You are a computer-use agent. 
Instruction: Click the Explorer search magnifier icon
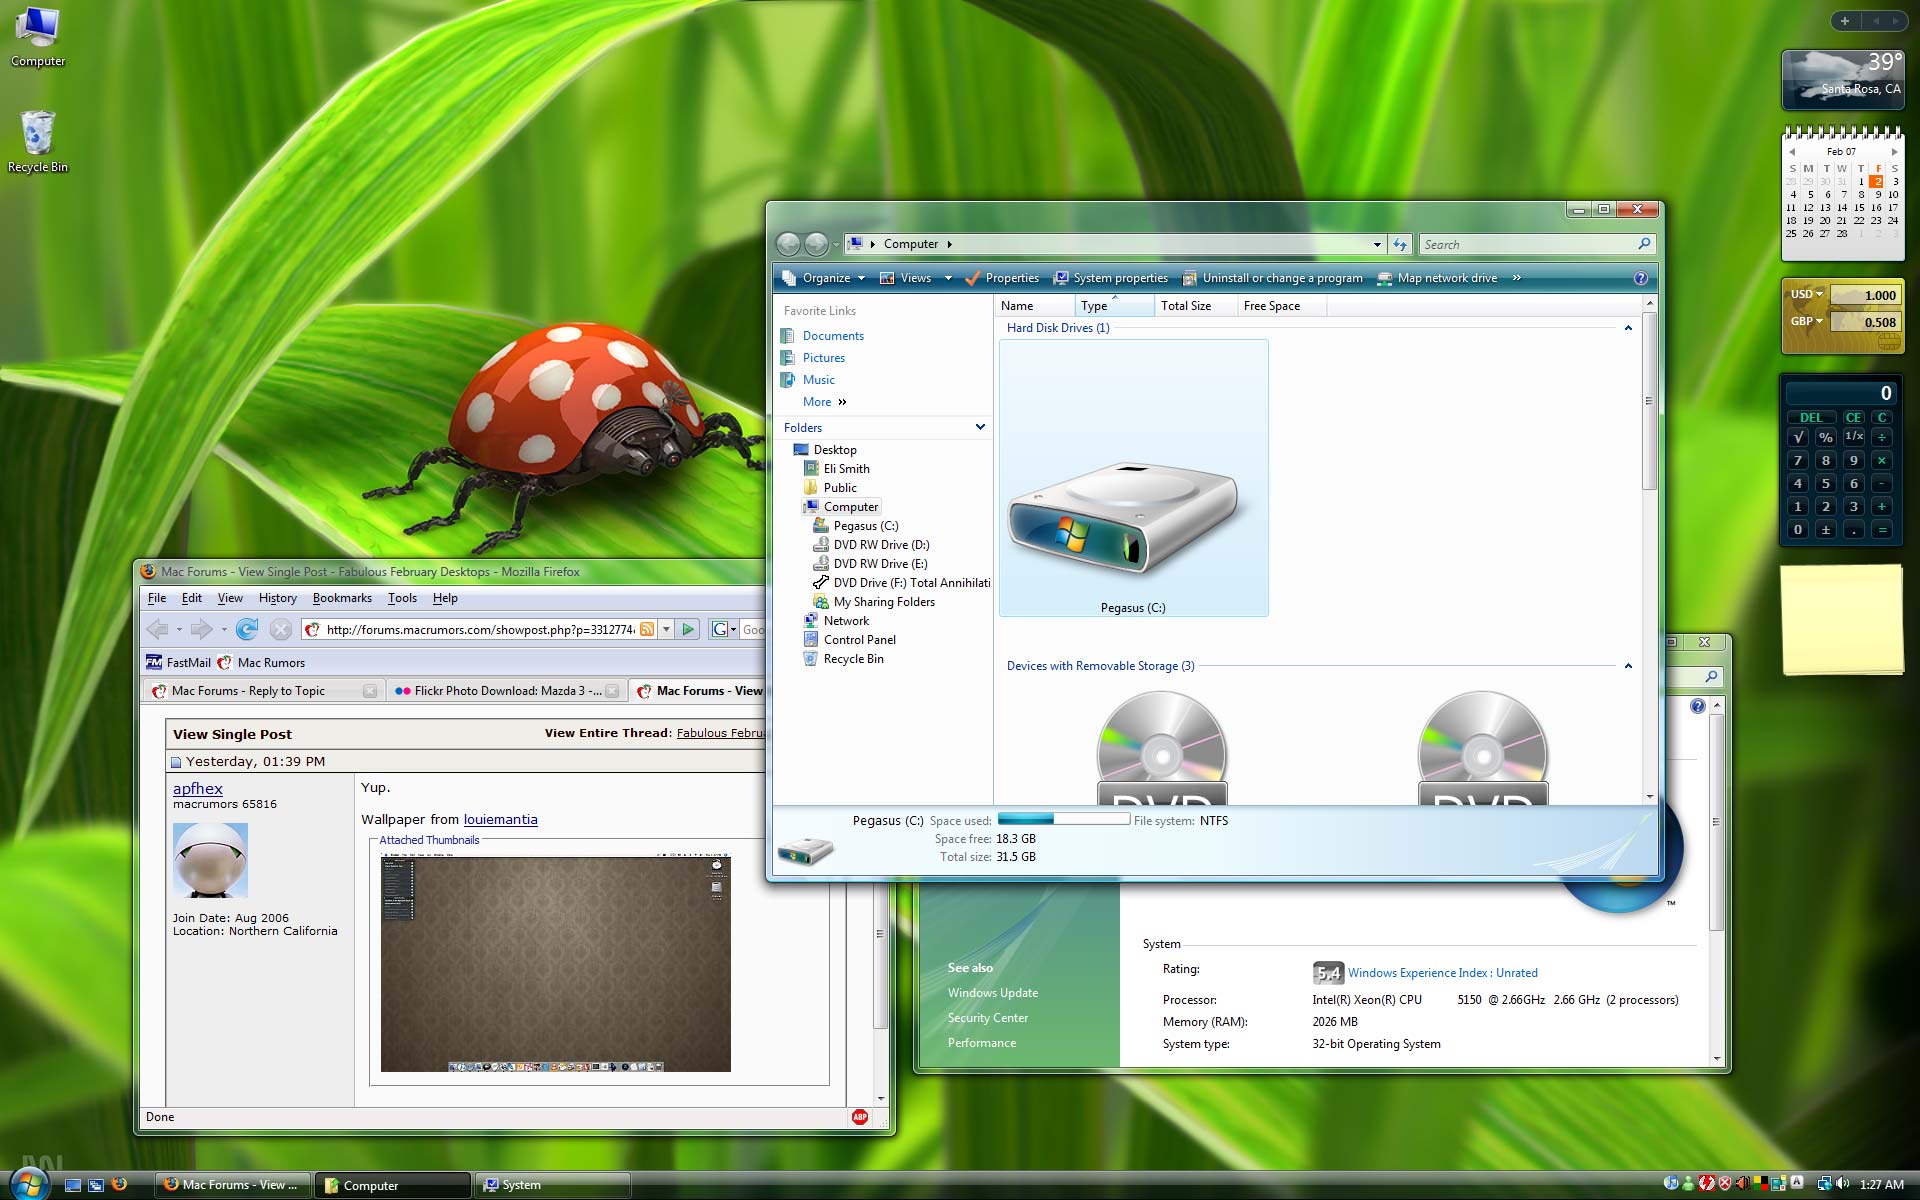tap(1643, 244)
